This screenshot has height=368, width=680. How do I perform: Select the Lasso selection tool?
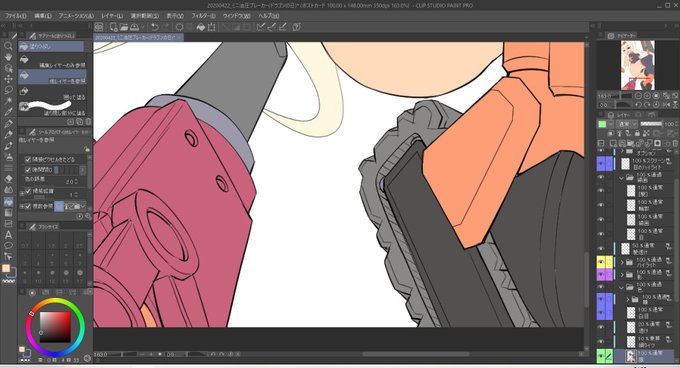pos(8,90)
